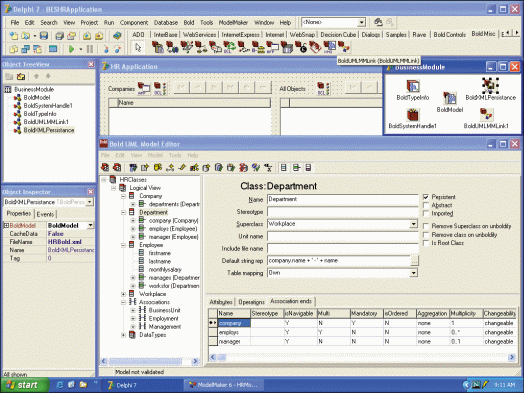Click the View Form icon
Screen dimensions: 524x393
coord(25,49)
